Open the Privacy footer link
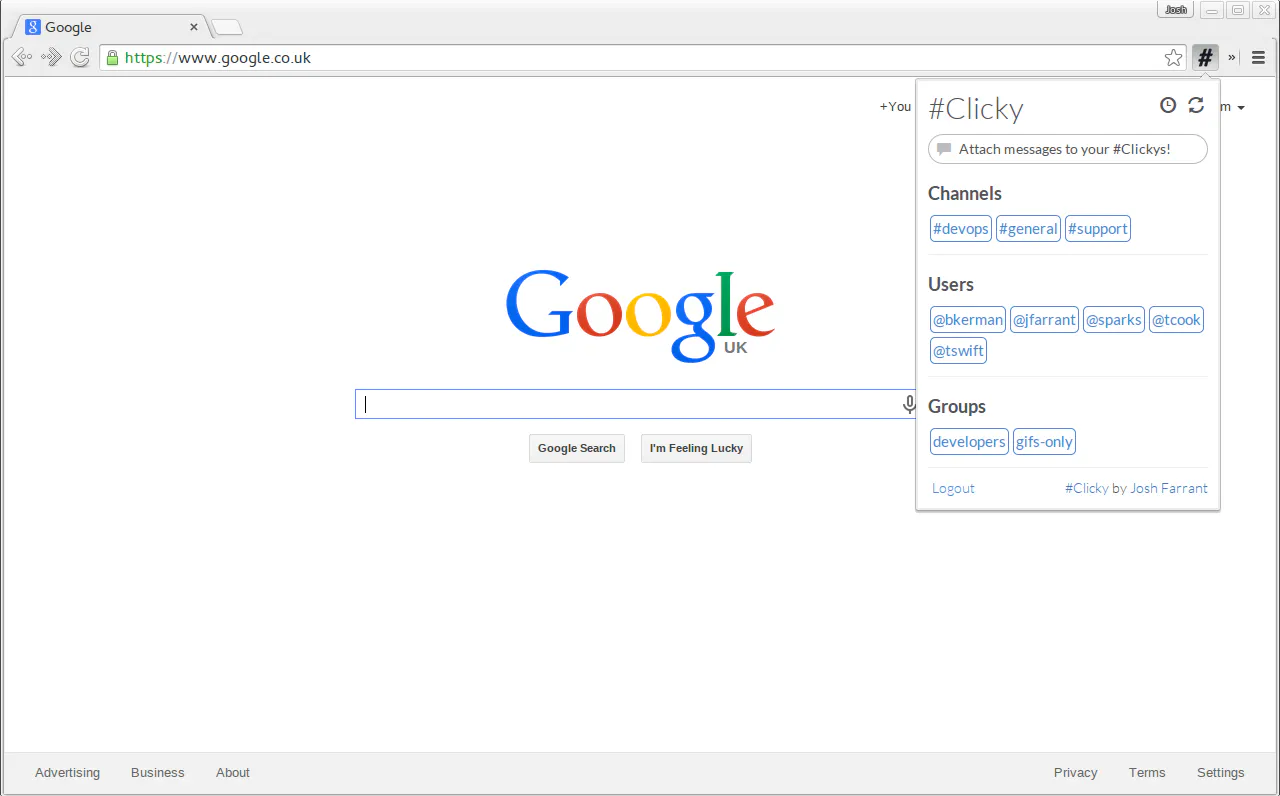The image size is (1280, 796). tap(1075, 773)
